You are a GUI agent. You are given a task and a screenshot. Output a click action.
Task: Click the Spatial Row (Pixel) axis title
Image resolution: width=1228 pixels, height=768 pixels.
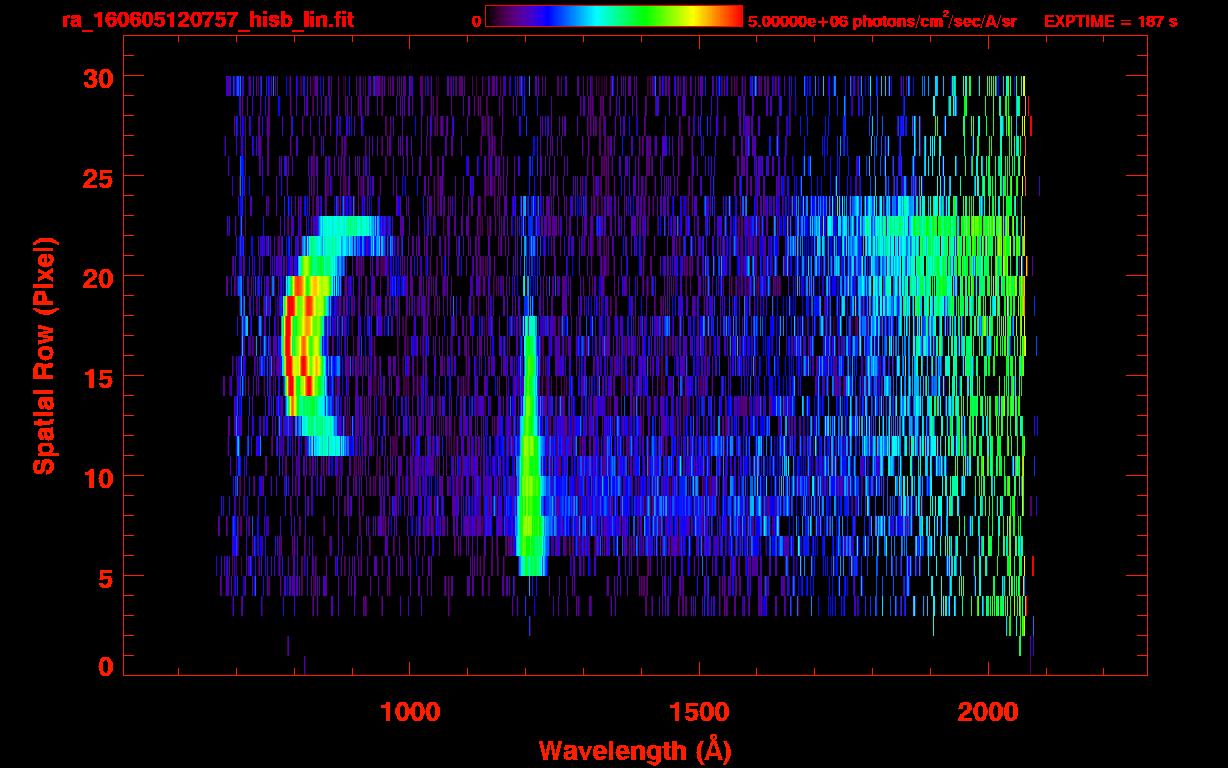44,356
